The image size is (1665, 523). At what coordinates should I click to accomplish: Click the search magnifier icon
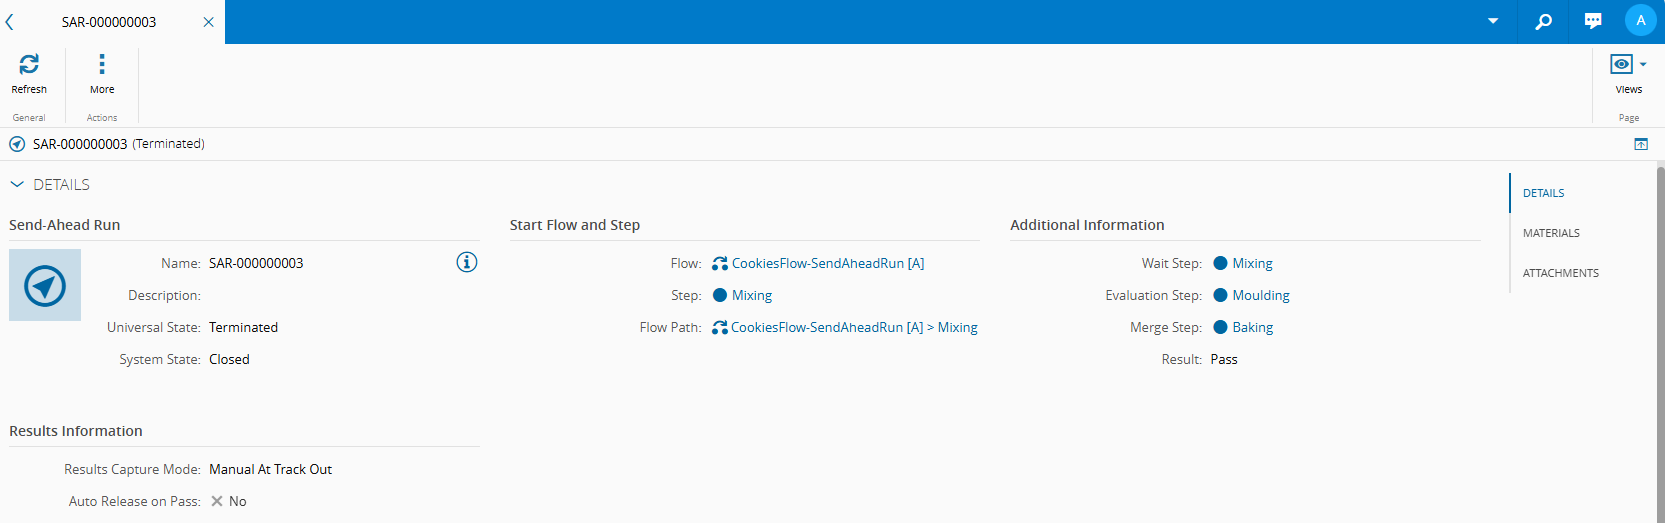(1544, 21)
